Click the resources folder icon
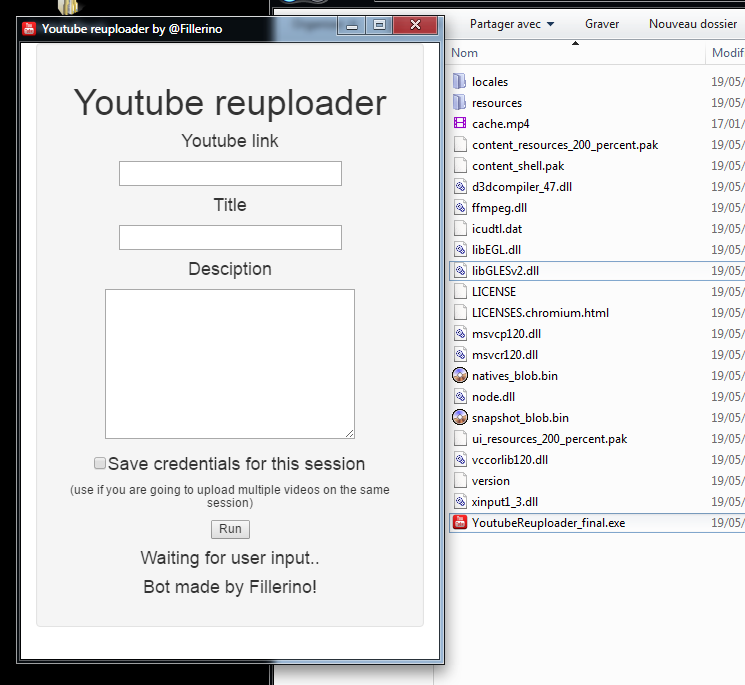This screenshot has width=745, height=685. (x=459, y=103)
